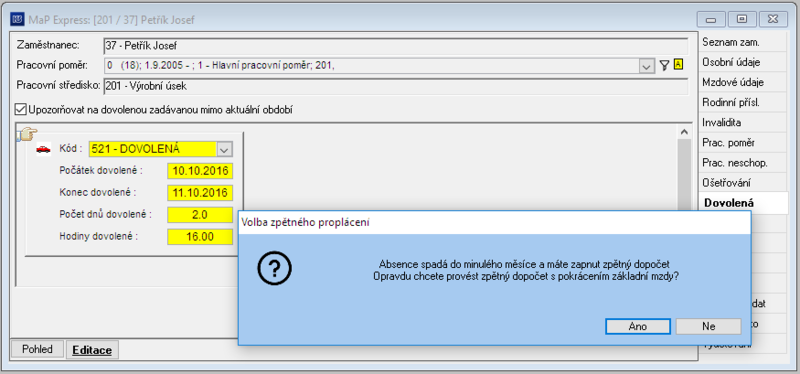Click the MaP Express title bar icon
Screen dimensions: 800x374
17,20
